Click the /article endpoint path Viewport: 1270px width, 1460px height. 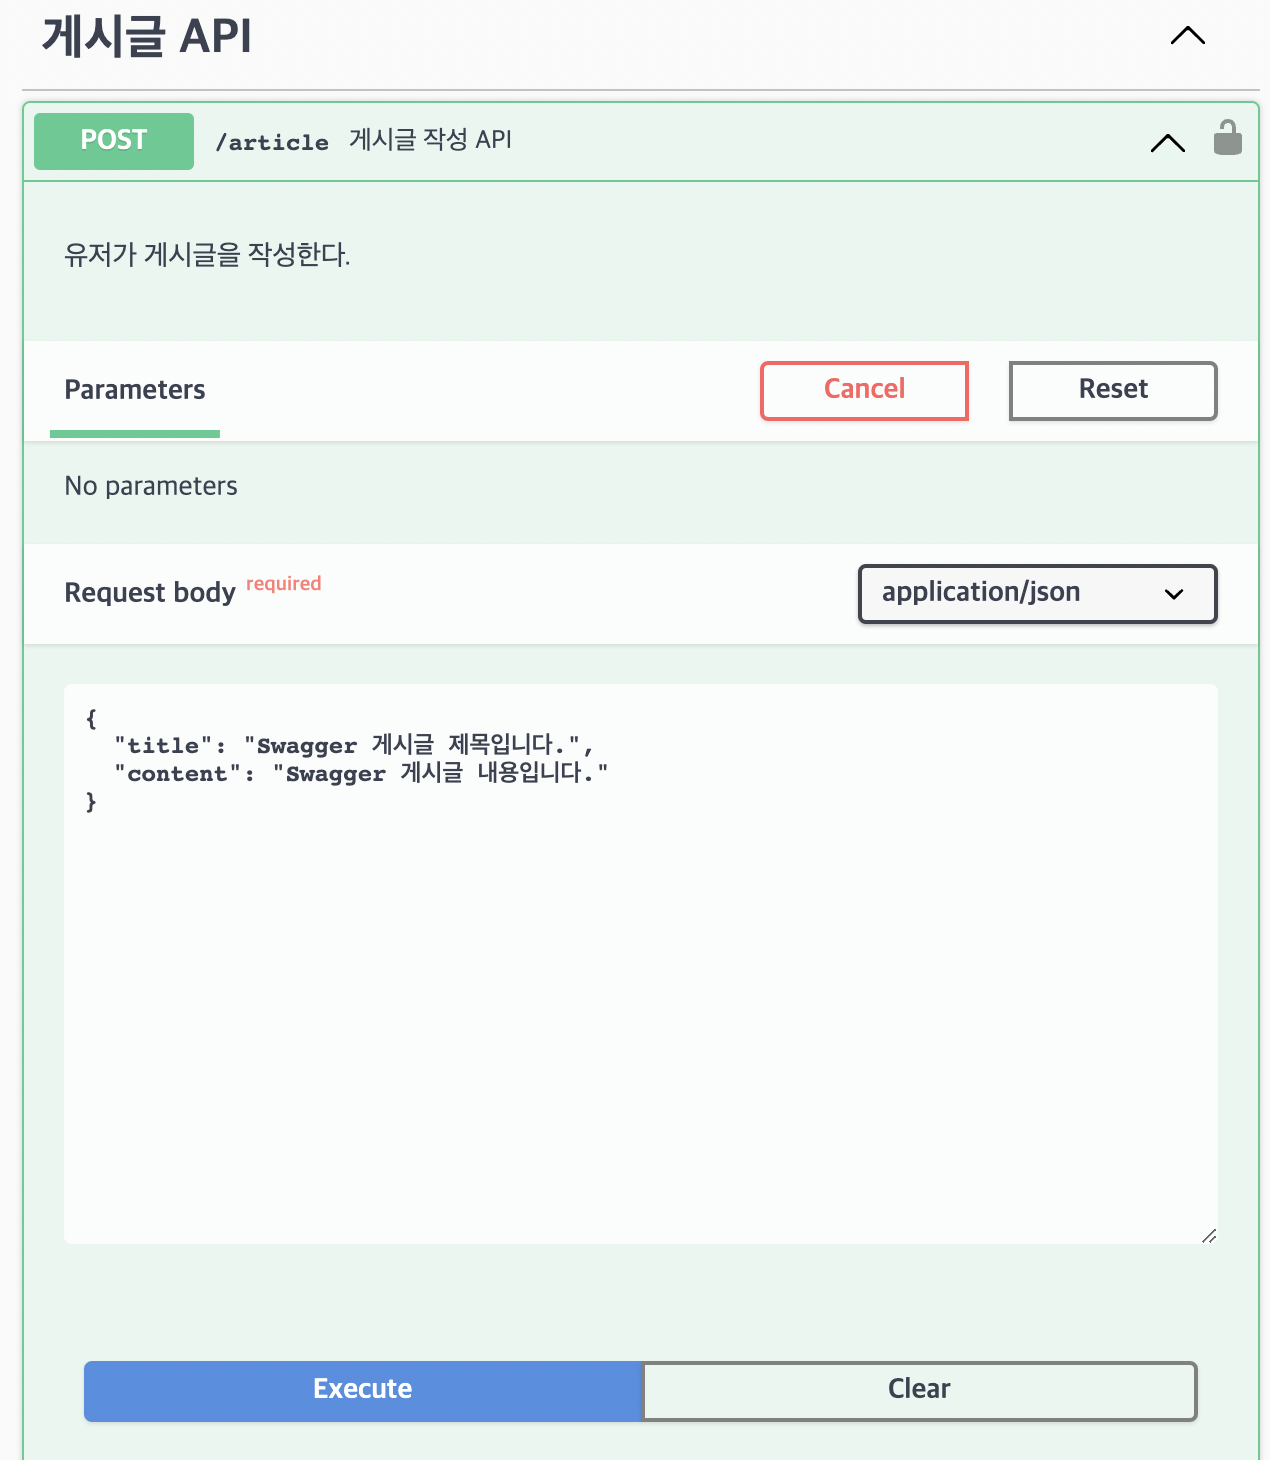tap(272, 142)
